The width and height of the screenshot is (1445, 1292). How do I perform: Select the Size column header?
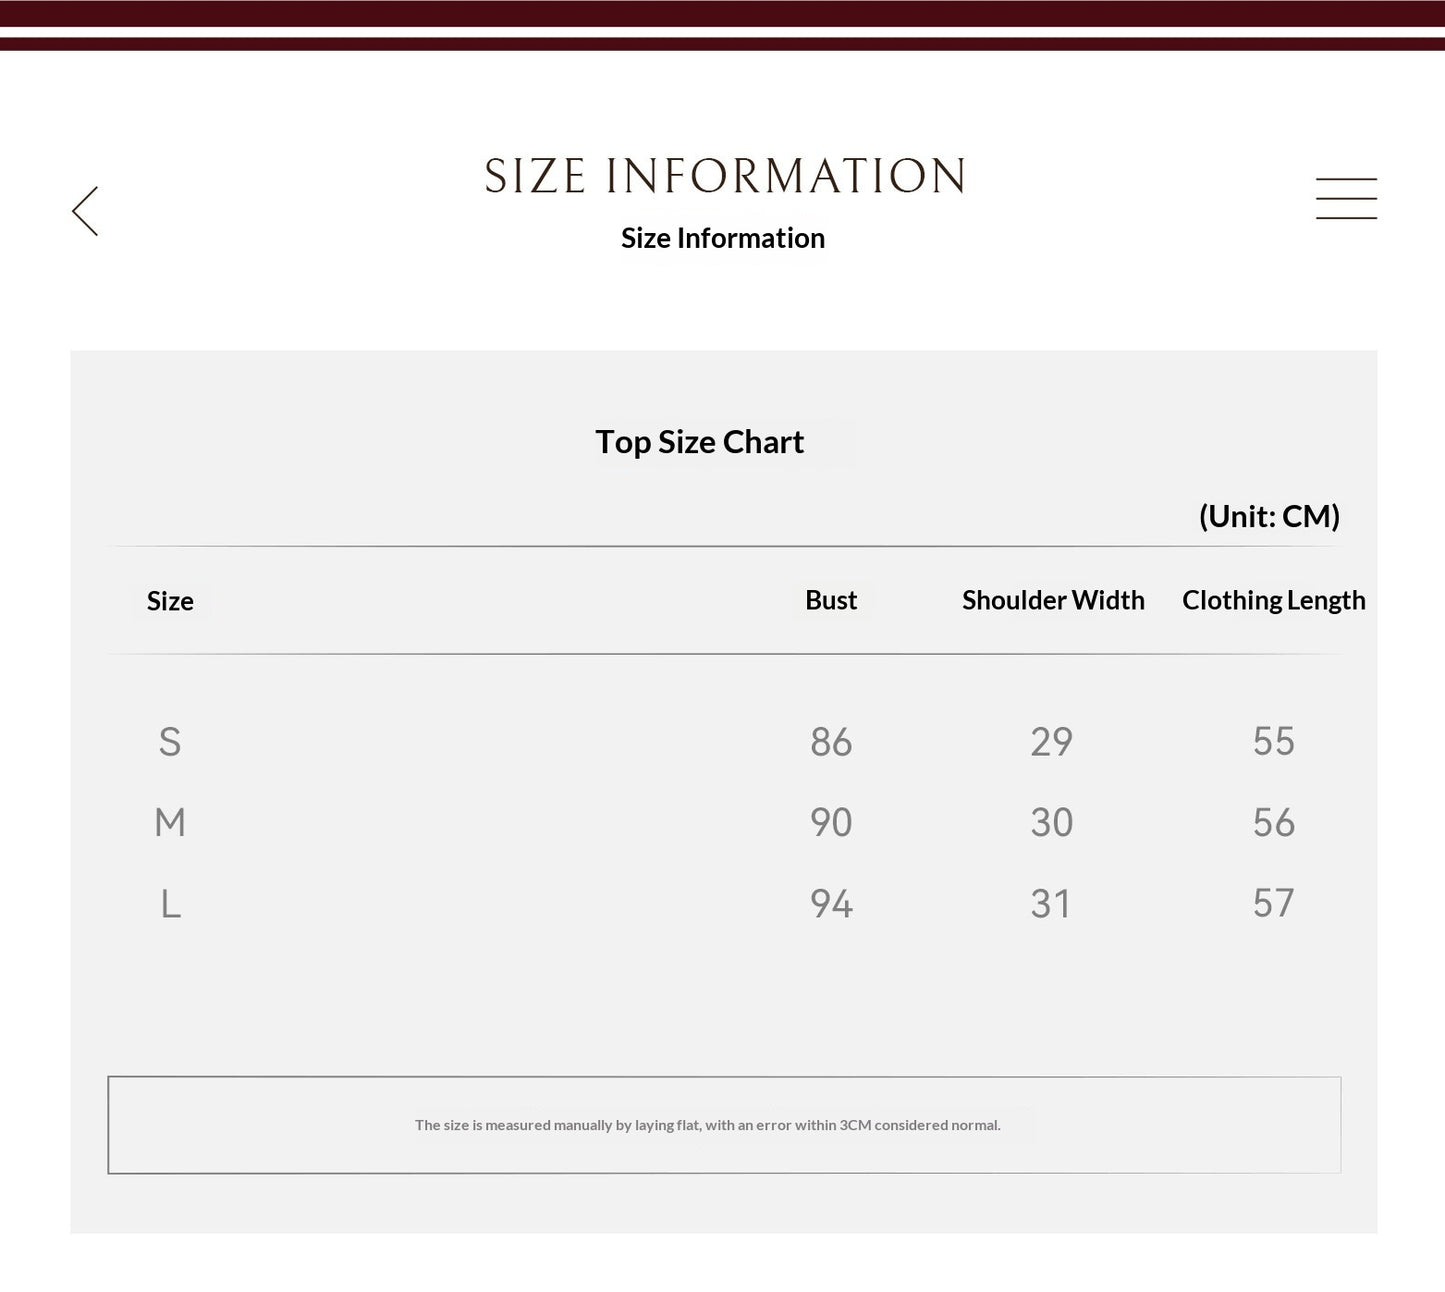click(170, 601)
